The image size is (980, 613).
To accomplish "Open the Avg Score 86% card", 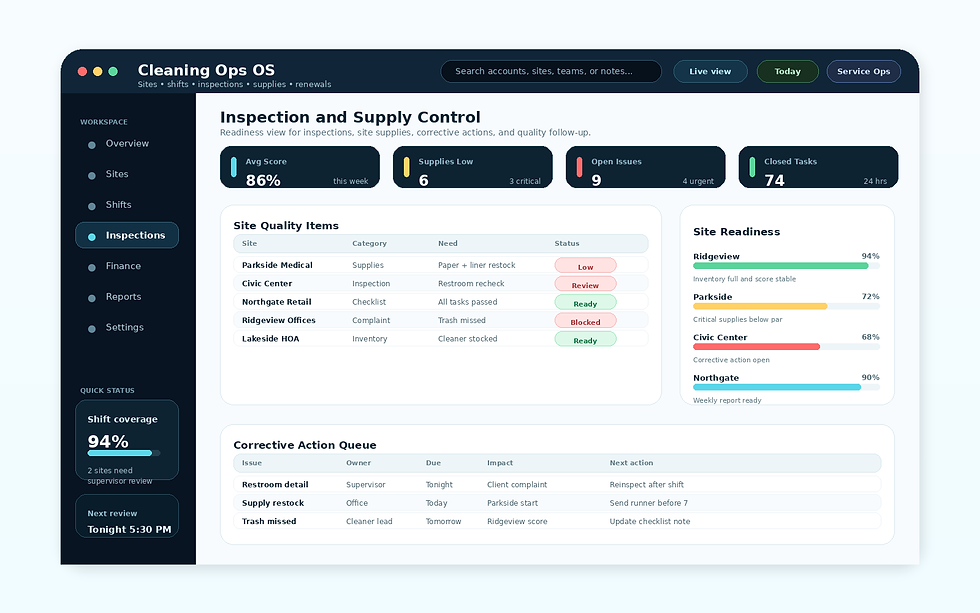I will 300,167.
